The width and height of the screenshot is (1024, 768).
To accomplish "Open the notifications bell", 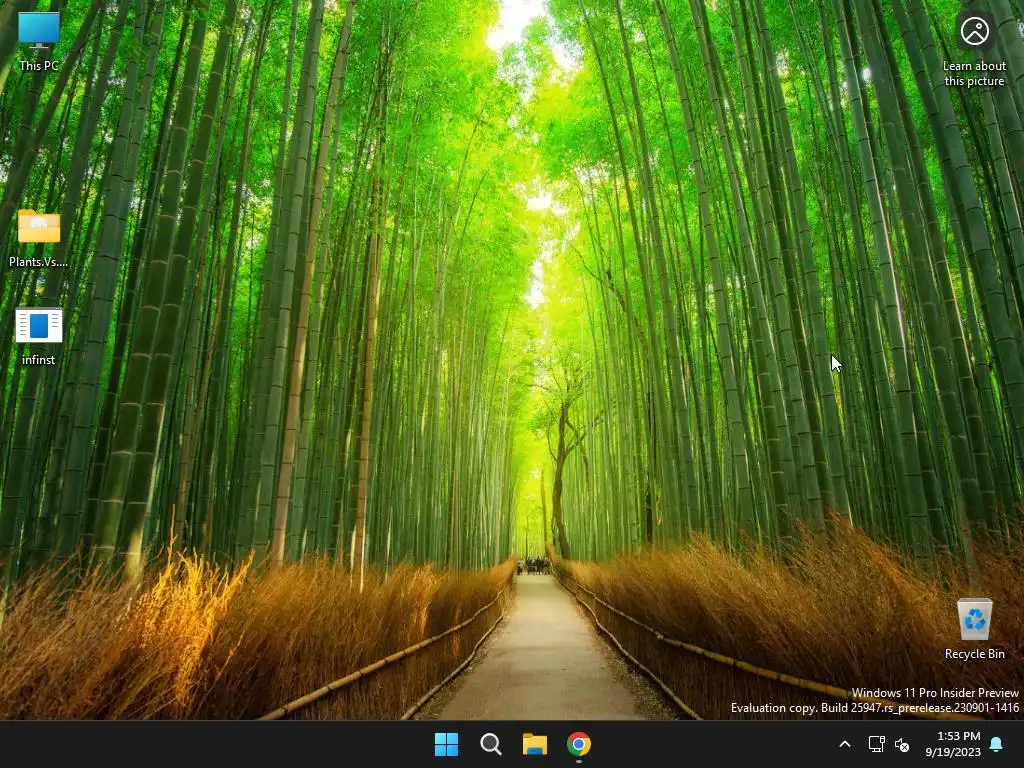I will [997, 744].
